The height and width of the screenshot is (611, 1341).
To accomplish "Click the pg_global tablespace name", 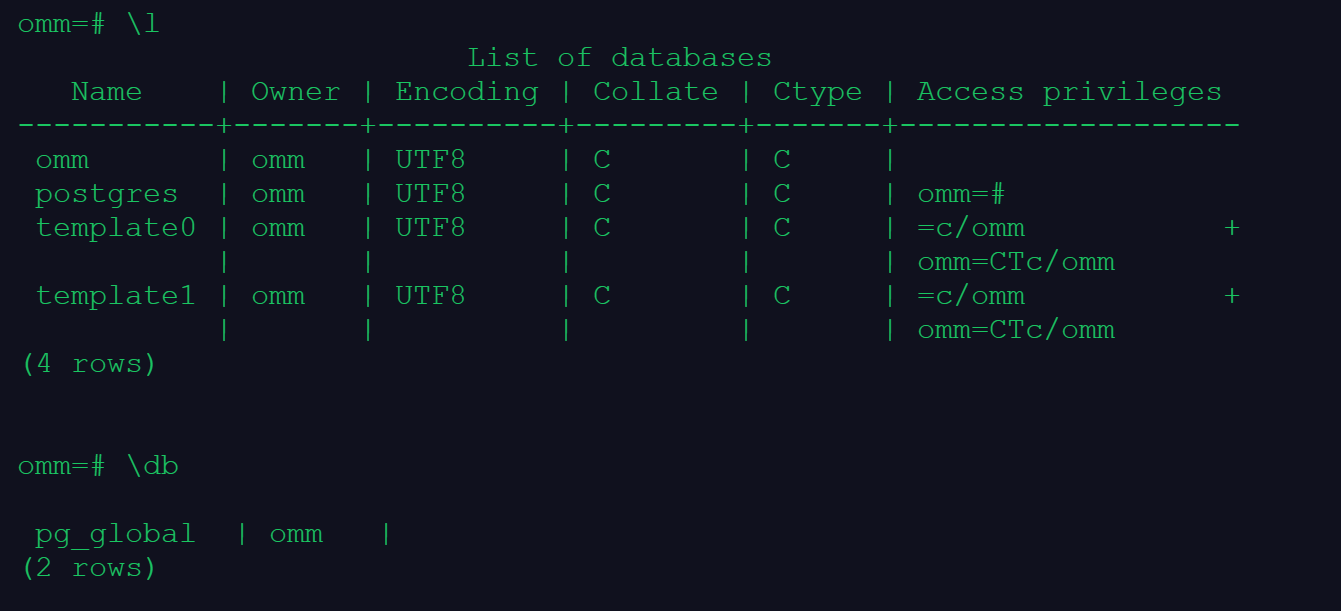I will pyautogui.click(x=115, y=534).
